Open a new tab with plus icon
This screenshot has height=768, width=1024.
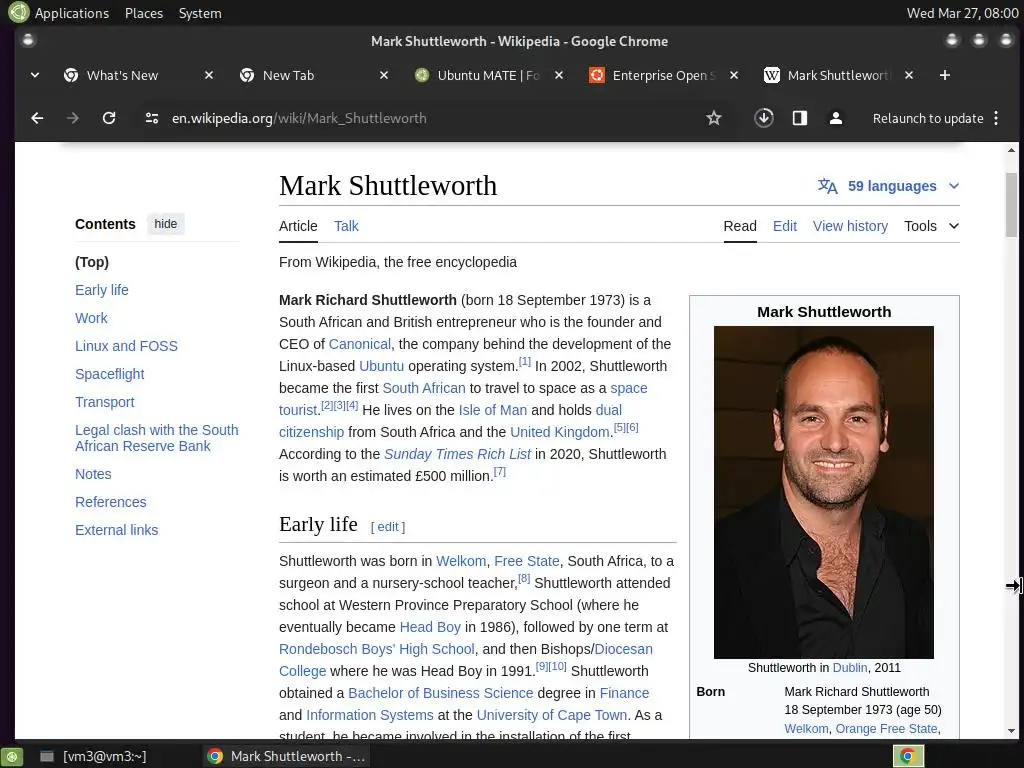click(944, 75)
